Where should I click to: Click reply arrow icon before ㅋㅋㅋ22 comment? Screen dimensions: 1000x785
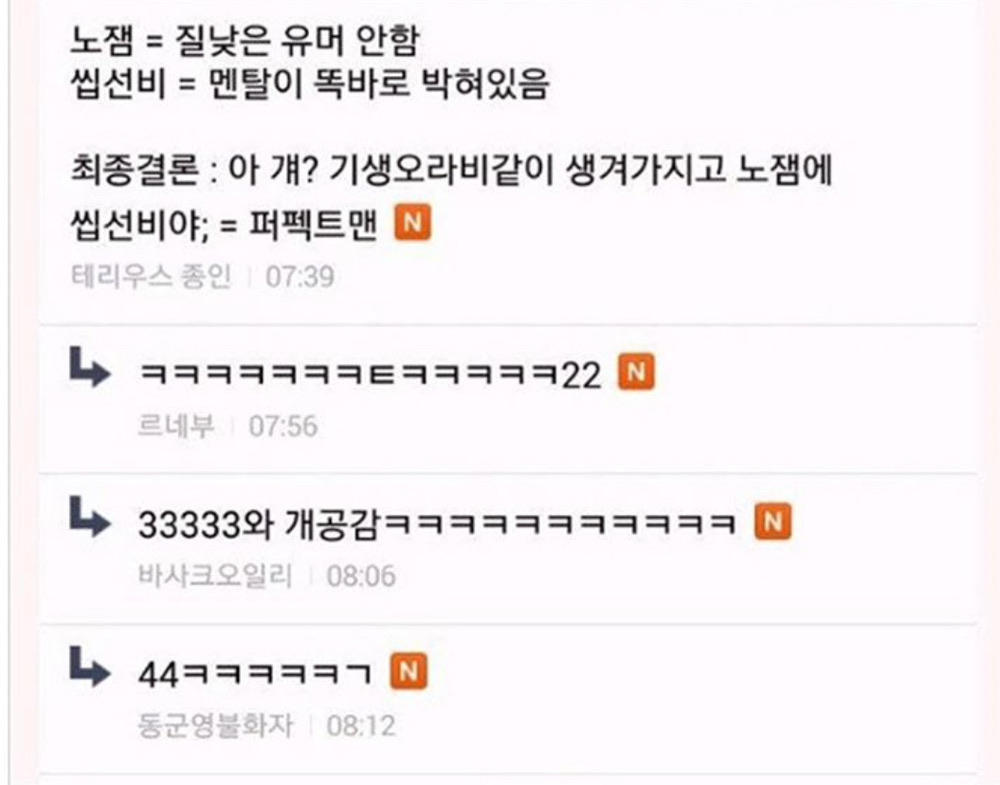[x=89, y=367]
